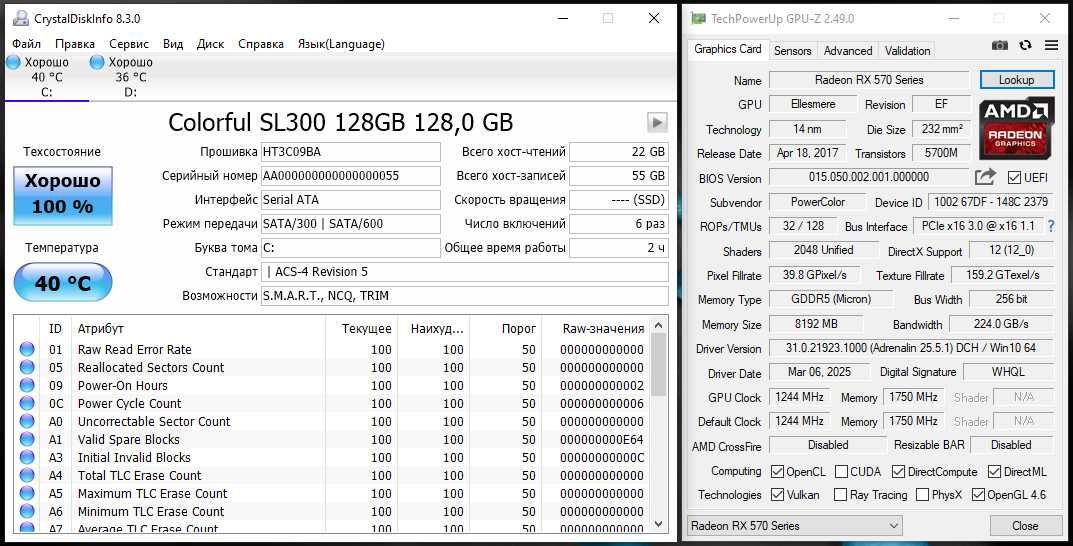Click status orb for Initial Invalid Blocks
Viewport: 1073px width, 546px height.
(x=27, y=457)
